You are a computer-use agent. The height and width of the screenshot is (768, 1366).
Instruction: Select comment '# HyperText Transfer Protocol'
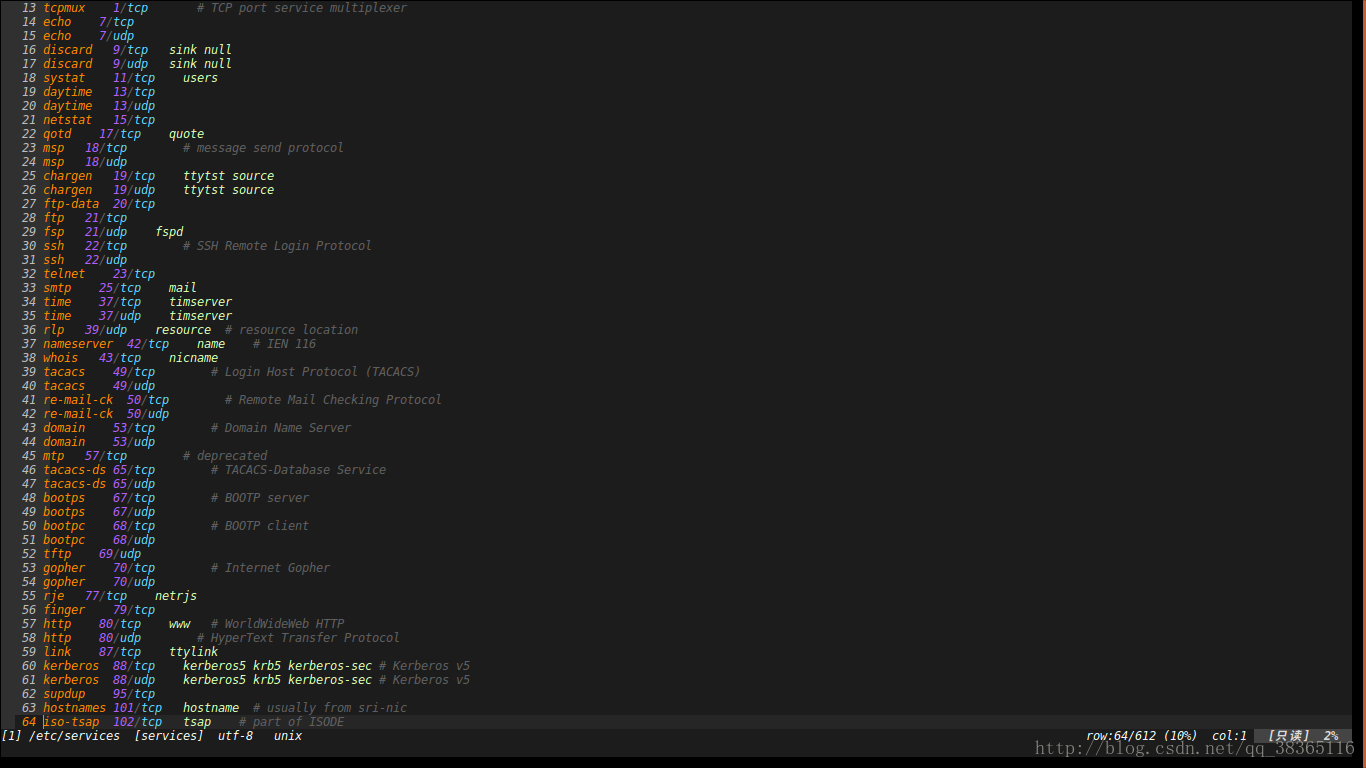pos(298,638)
